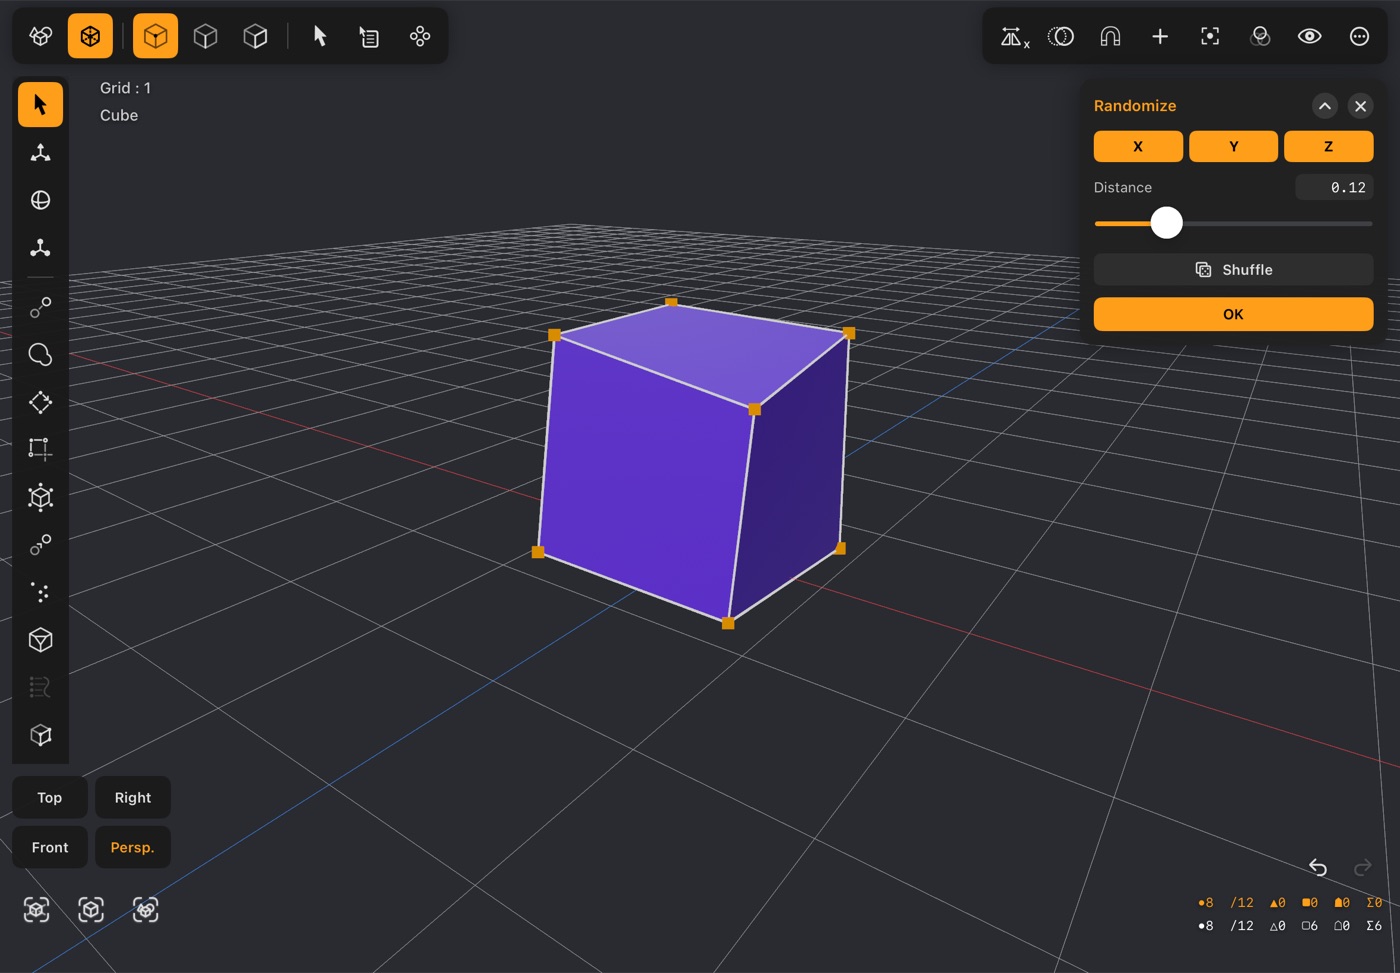
Task: Open the more options ellipsis menu
Action: [1359, 36]
